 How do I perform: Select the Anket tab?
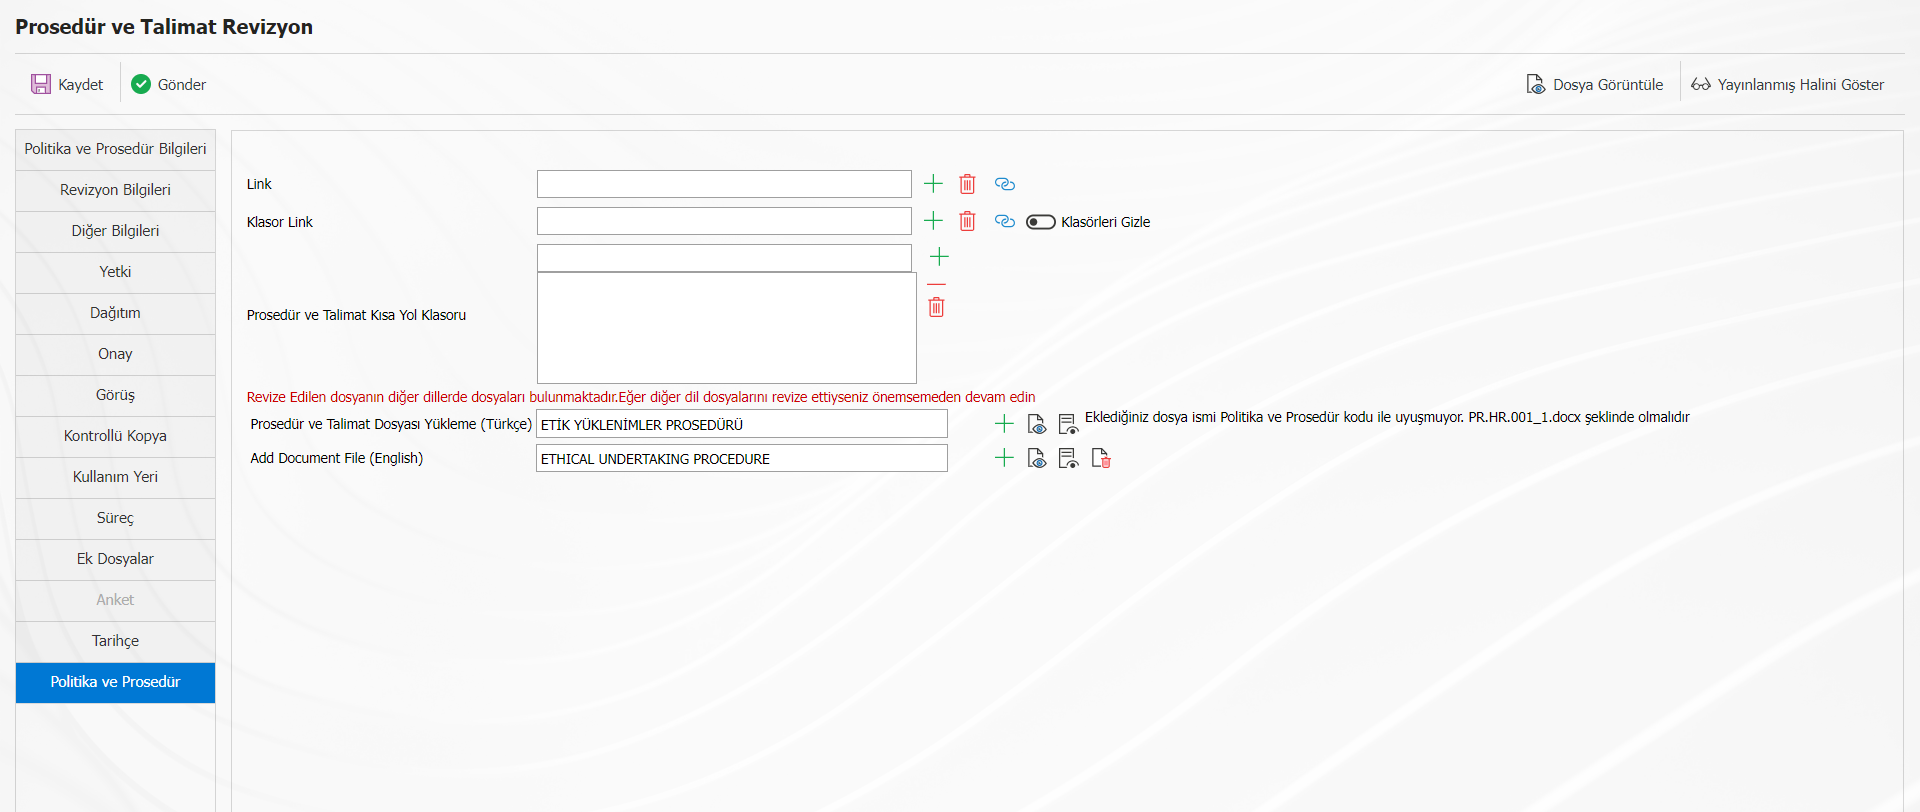[115, 600]
